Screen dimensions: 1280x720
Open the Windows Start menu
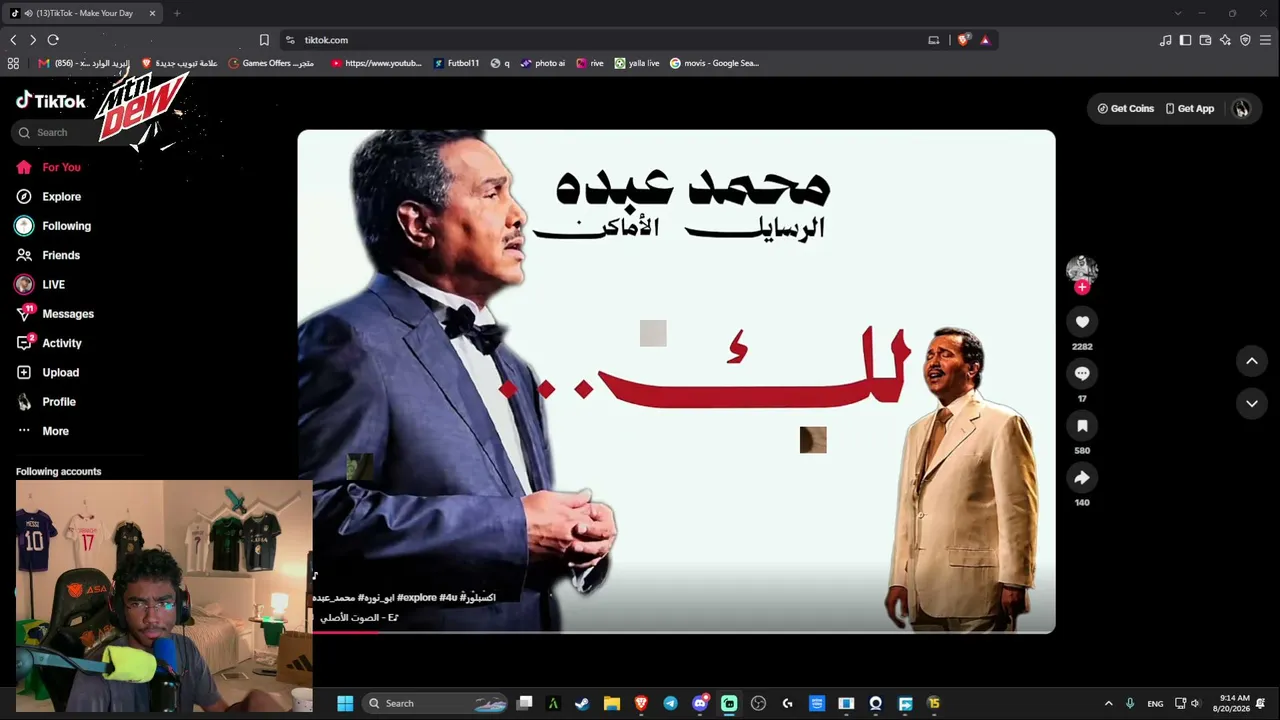pos(345,703)
